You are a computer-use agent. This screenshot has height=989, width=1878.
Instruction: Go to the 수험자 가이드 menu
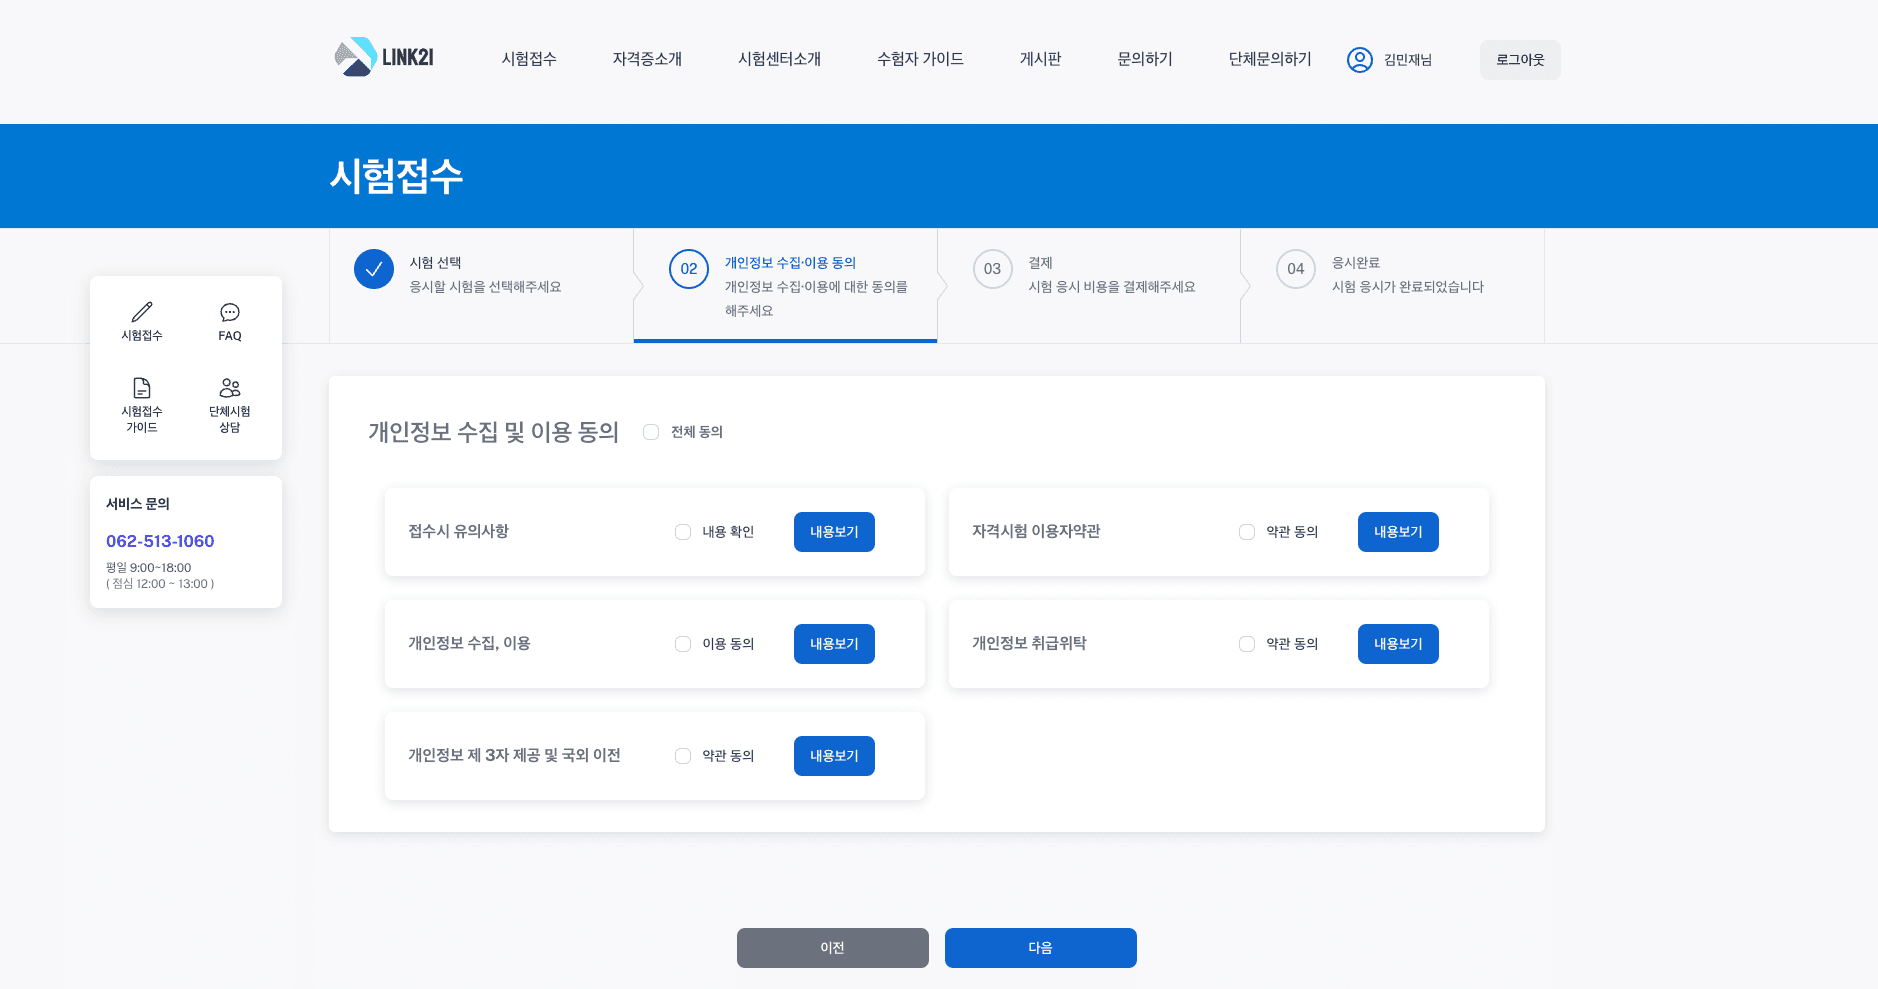[920, 59]
